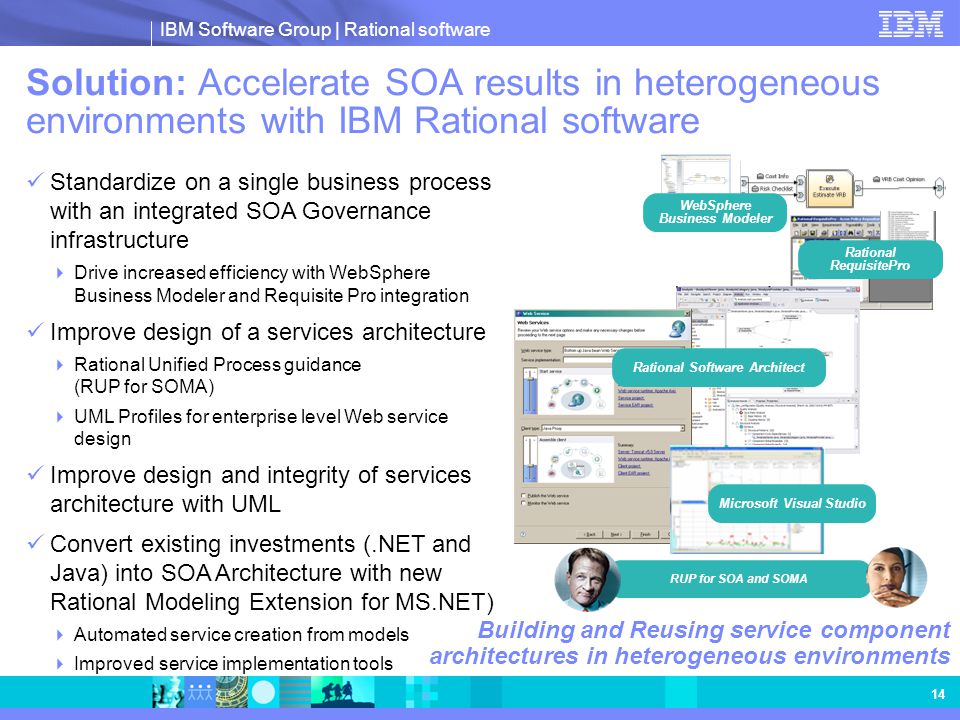Click the text Improved service implementation tools
This screenshot has height=720, width=960.
(x=233, y=664)
